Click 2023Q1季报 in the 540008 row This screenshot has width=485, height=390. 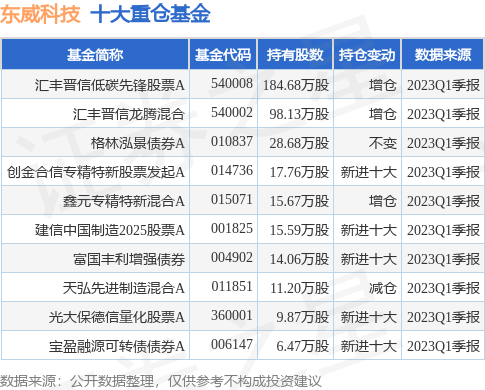coord(443,85)
